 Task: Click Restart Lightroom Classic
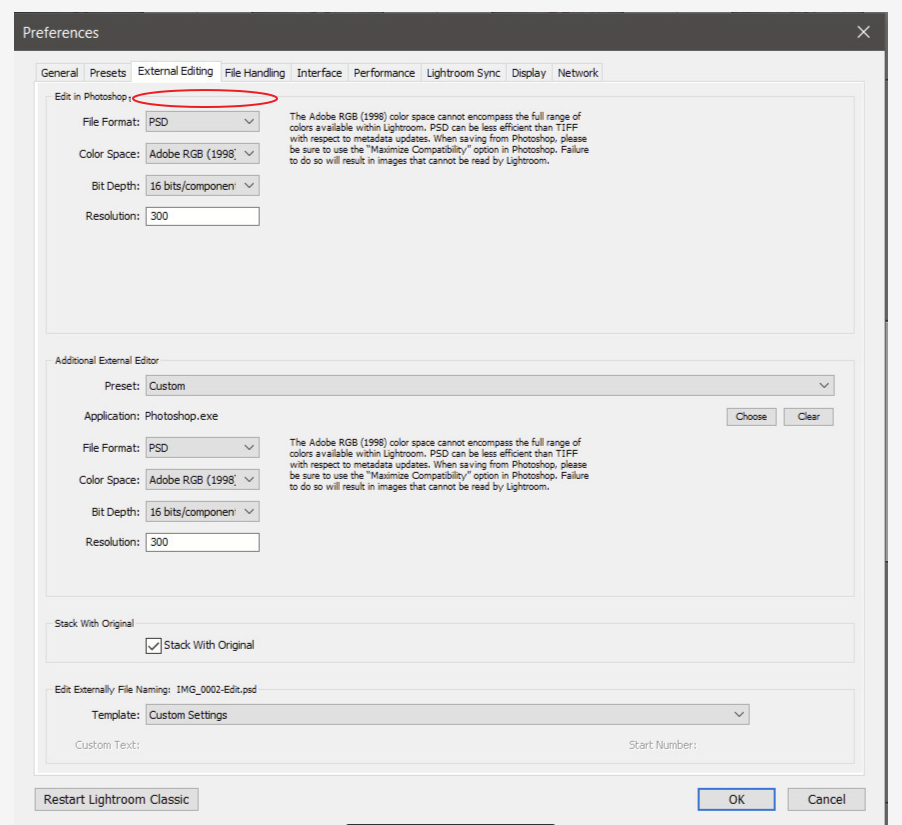(x=116, y=799)
